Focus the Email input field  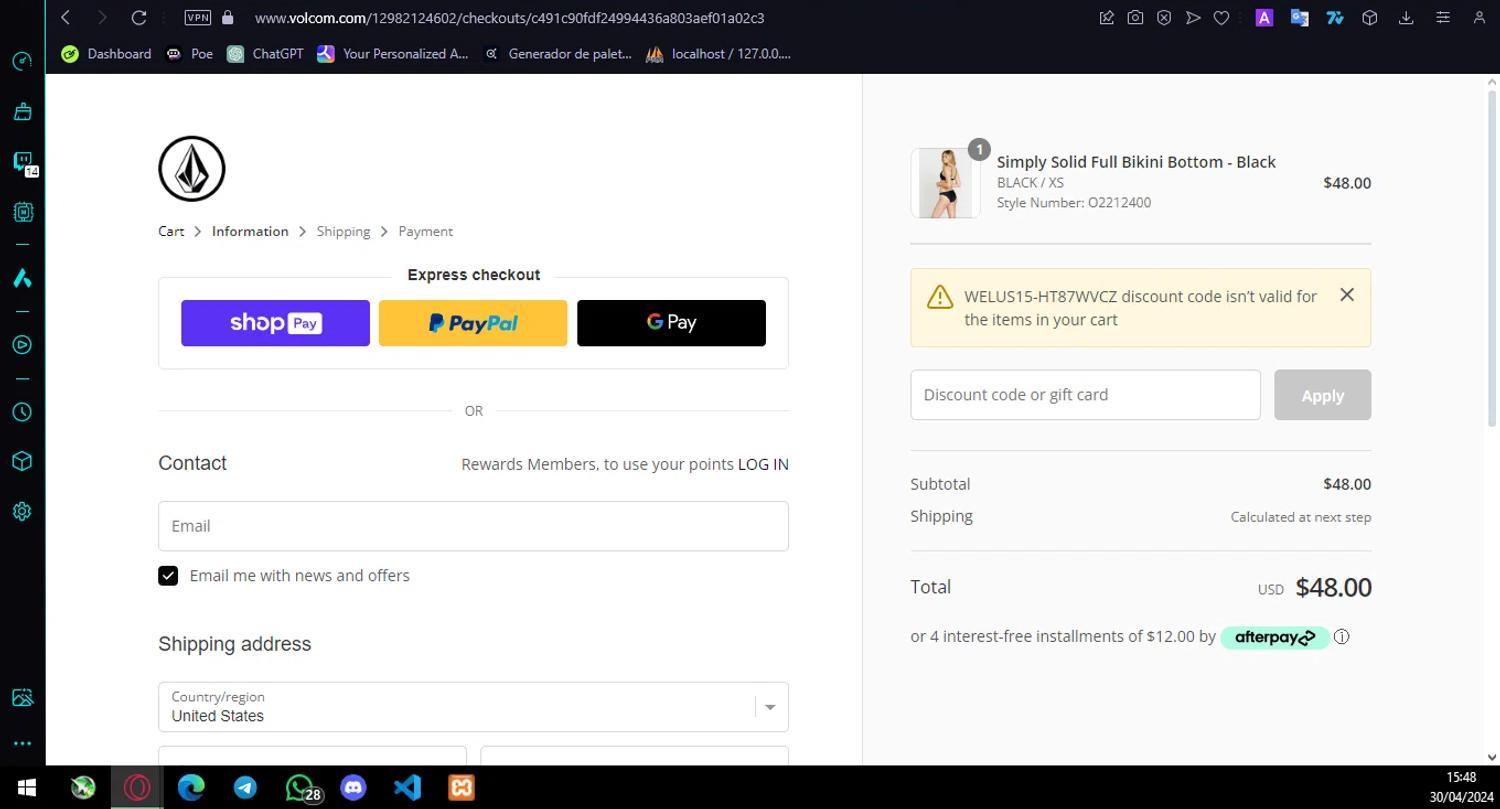tap(473, 526)
